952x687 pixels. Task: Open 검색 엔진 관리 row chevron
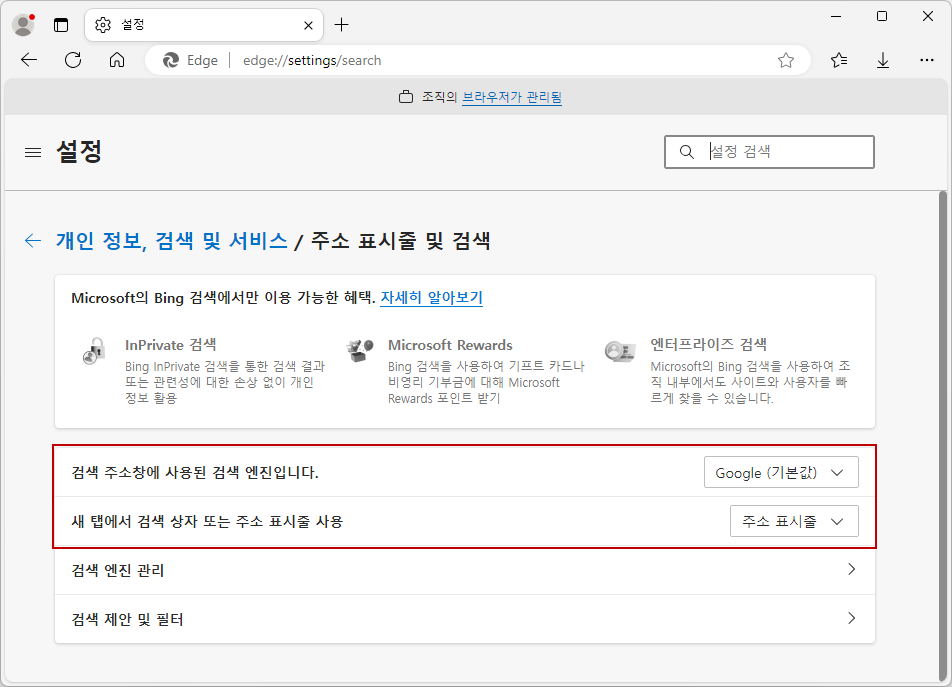851,569
